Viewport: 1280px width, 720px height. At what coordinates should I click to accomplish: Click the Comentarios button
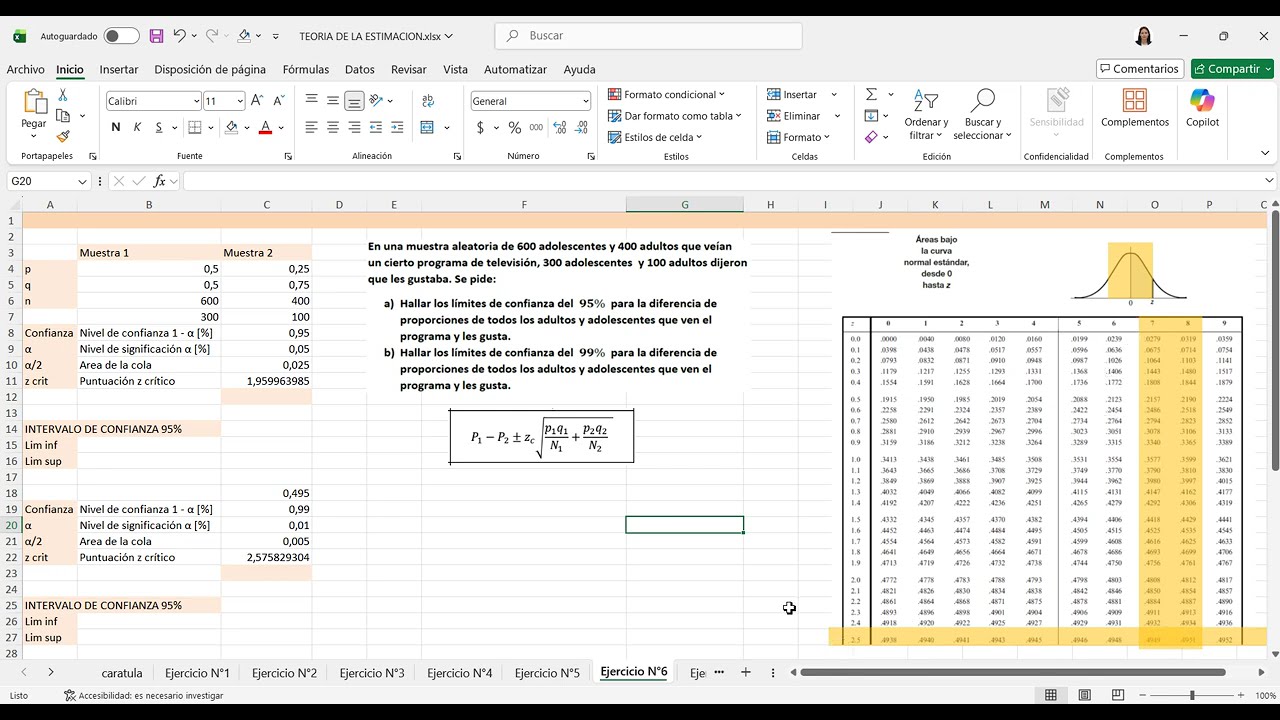[1138, 69]
